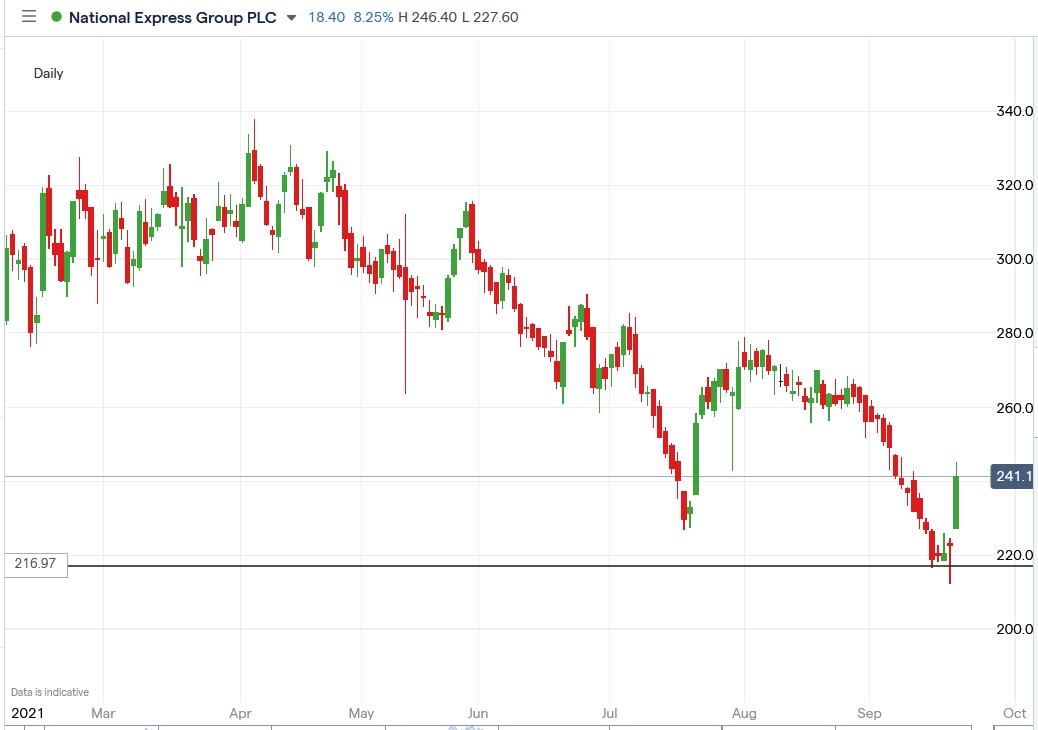Click the green market-status indicator dot
This screenshot has width=1038, height=730.
click(x=57, y=17)
